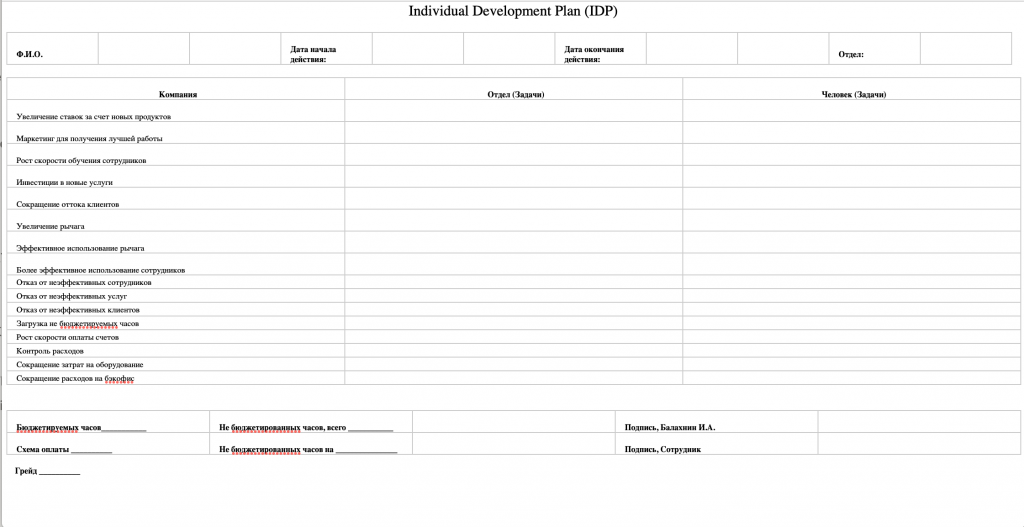Select 'Эффективное использование рычага' row
The height and width of the screenshot is (527, 1024).
point(514,243)
